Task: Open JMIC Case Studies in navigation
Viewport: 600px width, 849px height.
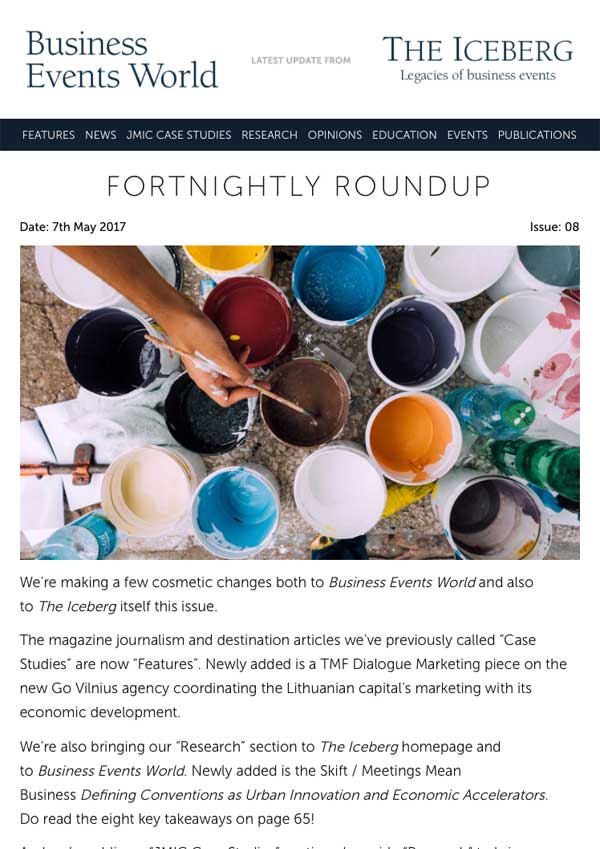Action: pyautogui.click(x=179, y=135)
